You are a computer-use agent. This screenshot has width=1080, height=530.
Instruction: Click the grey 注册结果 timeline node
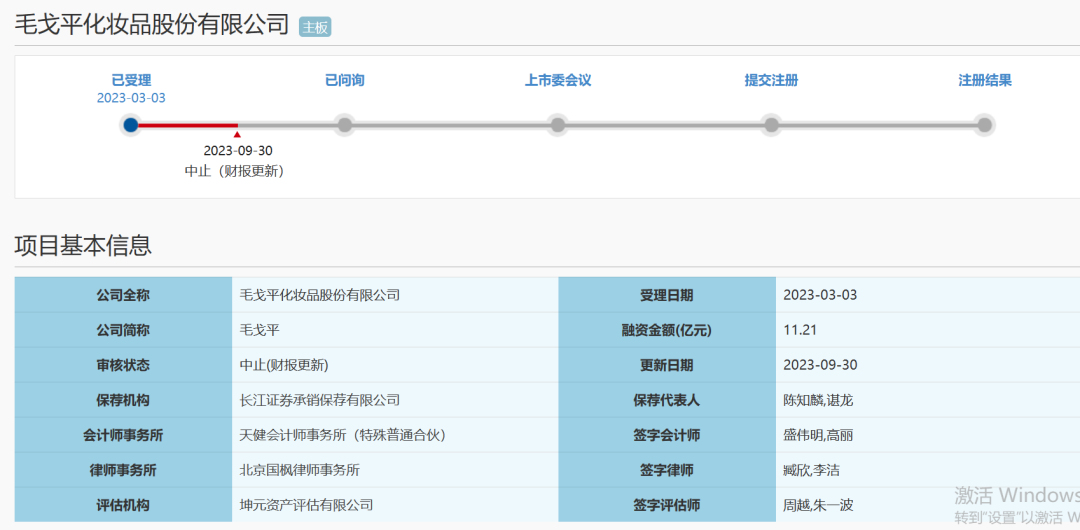(985, 125)
